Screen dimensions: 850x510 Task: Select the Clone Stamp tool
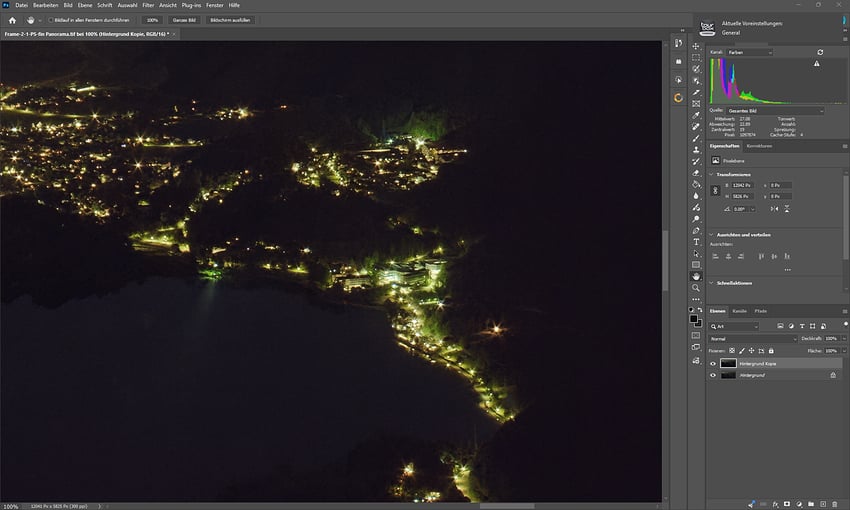pyautogui.click(x=696, y=150)
